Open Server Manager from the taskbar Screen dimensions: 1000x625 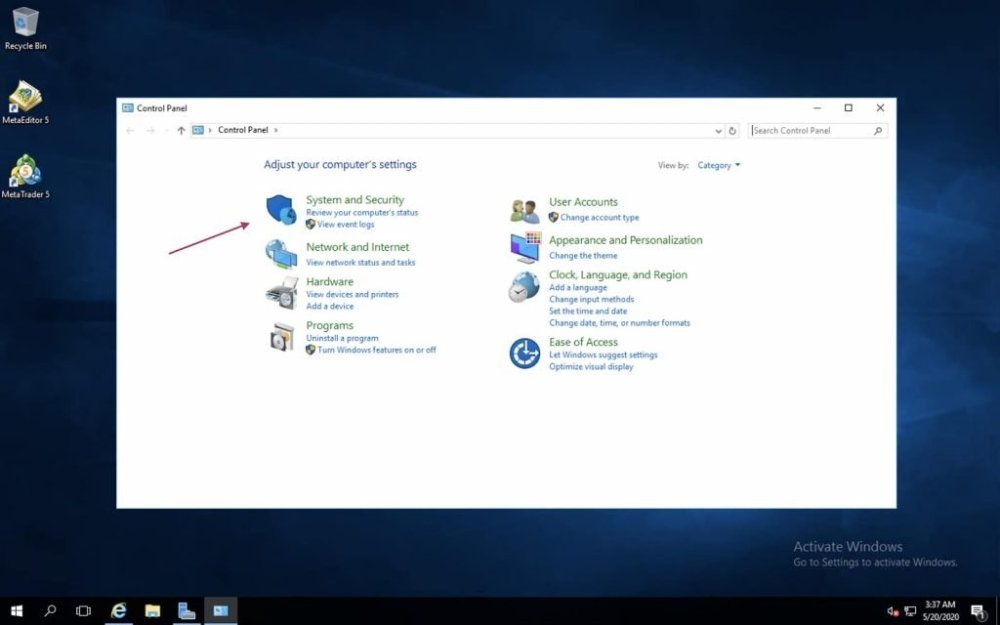(x=186, y=611)
